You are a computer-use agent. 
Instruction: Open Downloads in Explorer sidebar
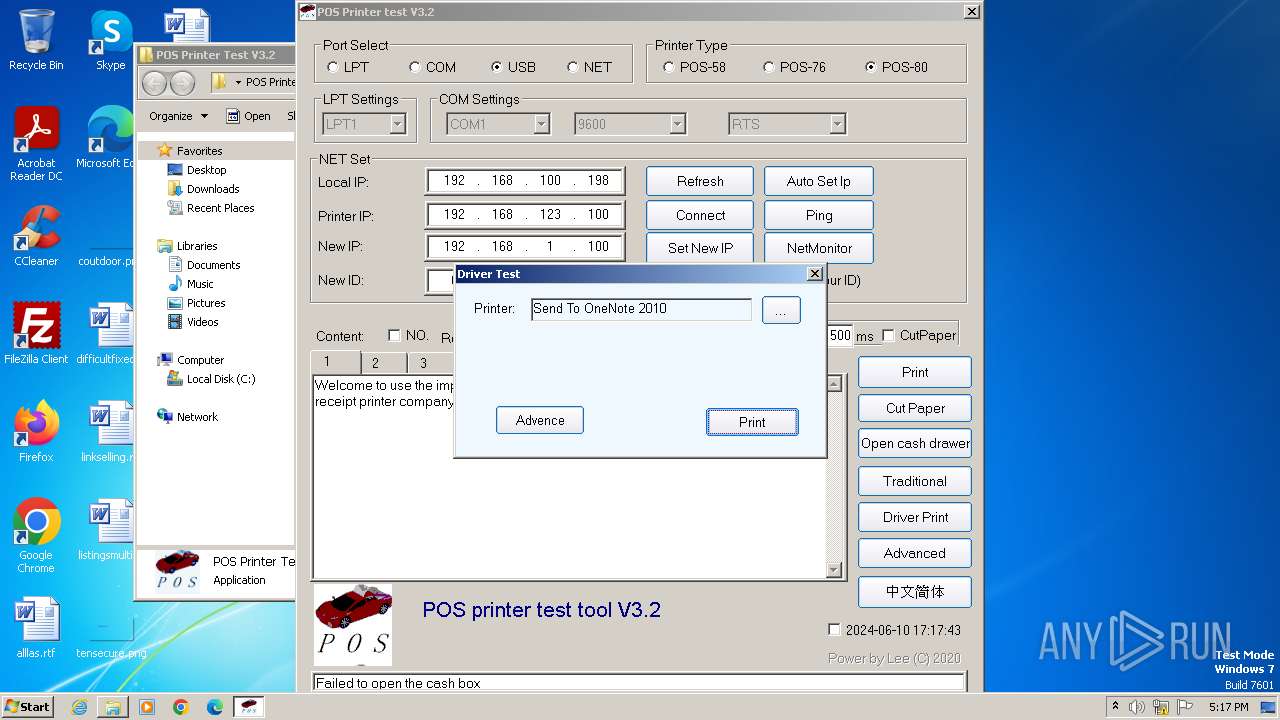[212, 189]
